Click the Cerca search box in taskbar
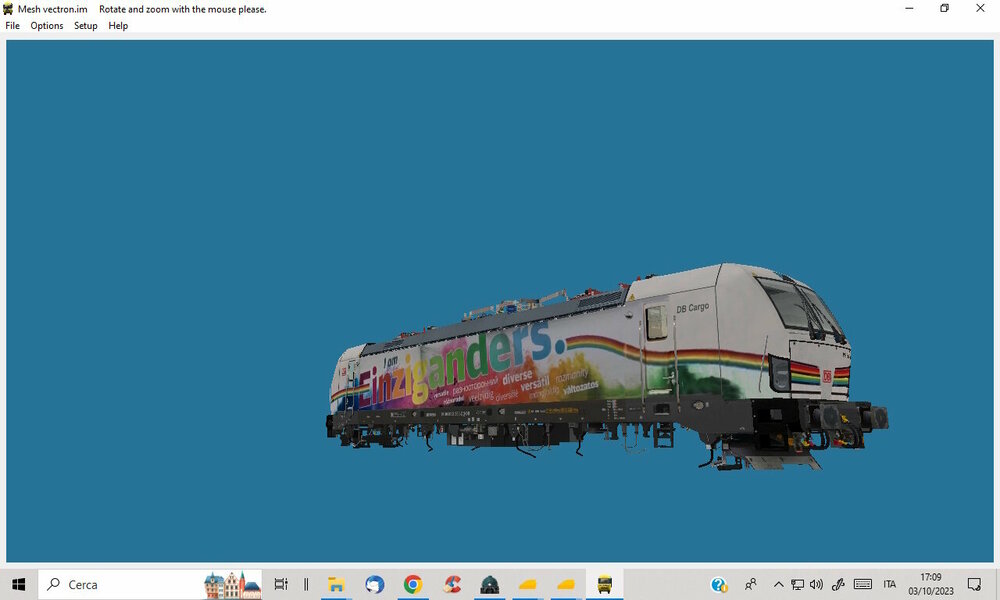 (x=150, y=584)
